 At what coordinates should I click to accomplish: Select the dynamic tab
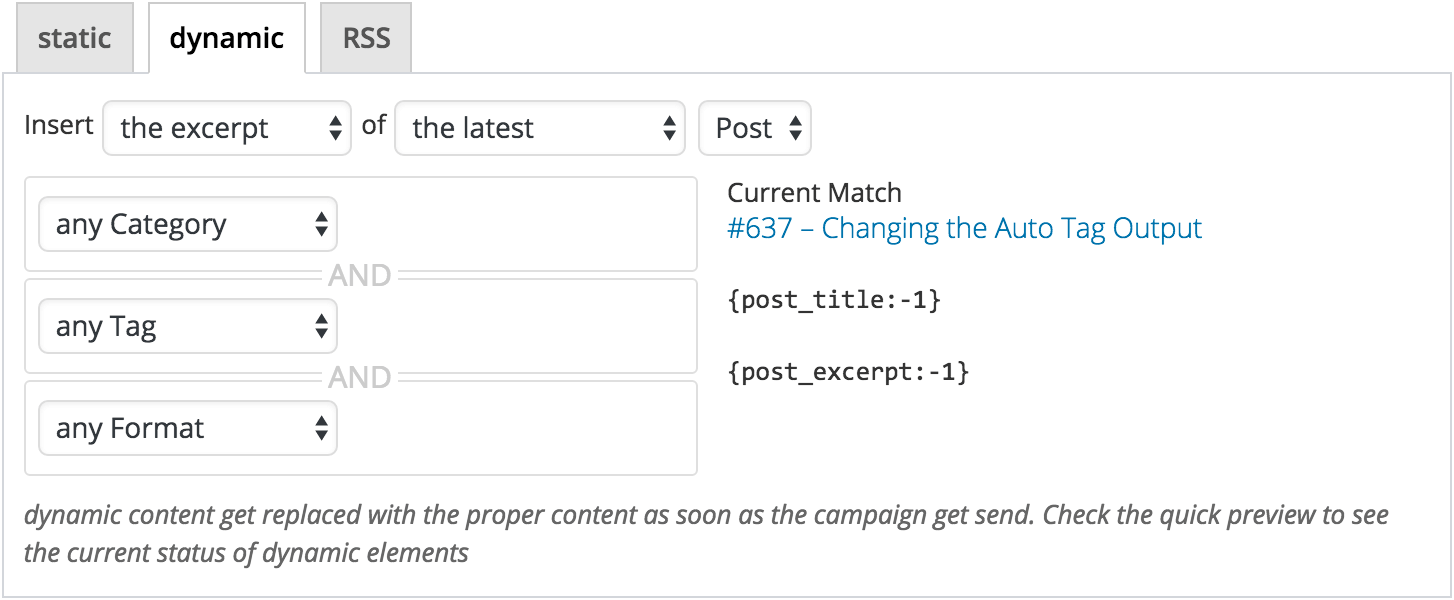pos(226,38)
